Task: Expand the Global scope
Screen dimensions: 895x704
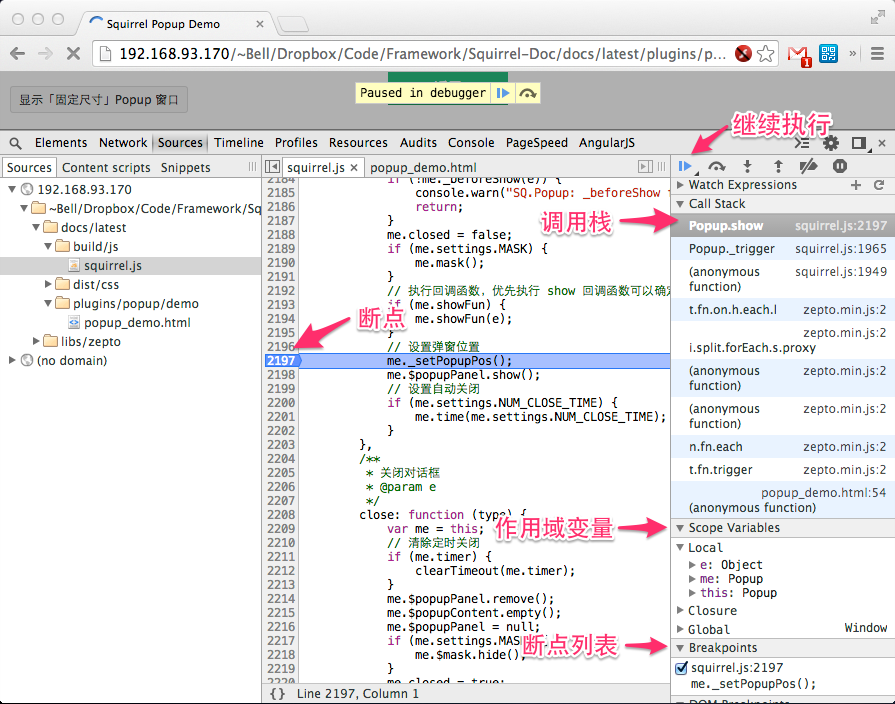Action: tap(680, 629)
